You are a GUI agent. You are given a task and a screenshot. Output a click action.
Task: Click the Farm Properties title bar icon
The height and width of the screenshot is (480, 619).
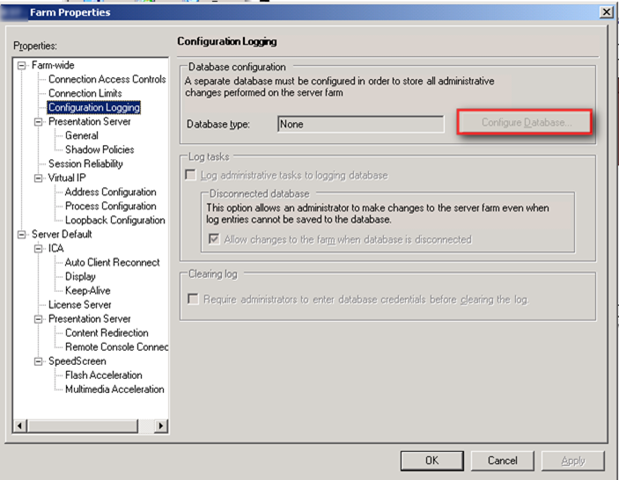(11, 11)
